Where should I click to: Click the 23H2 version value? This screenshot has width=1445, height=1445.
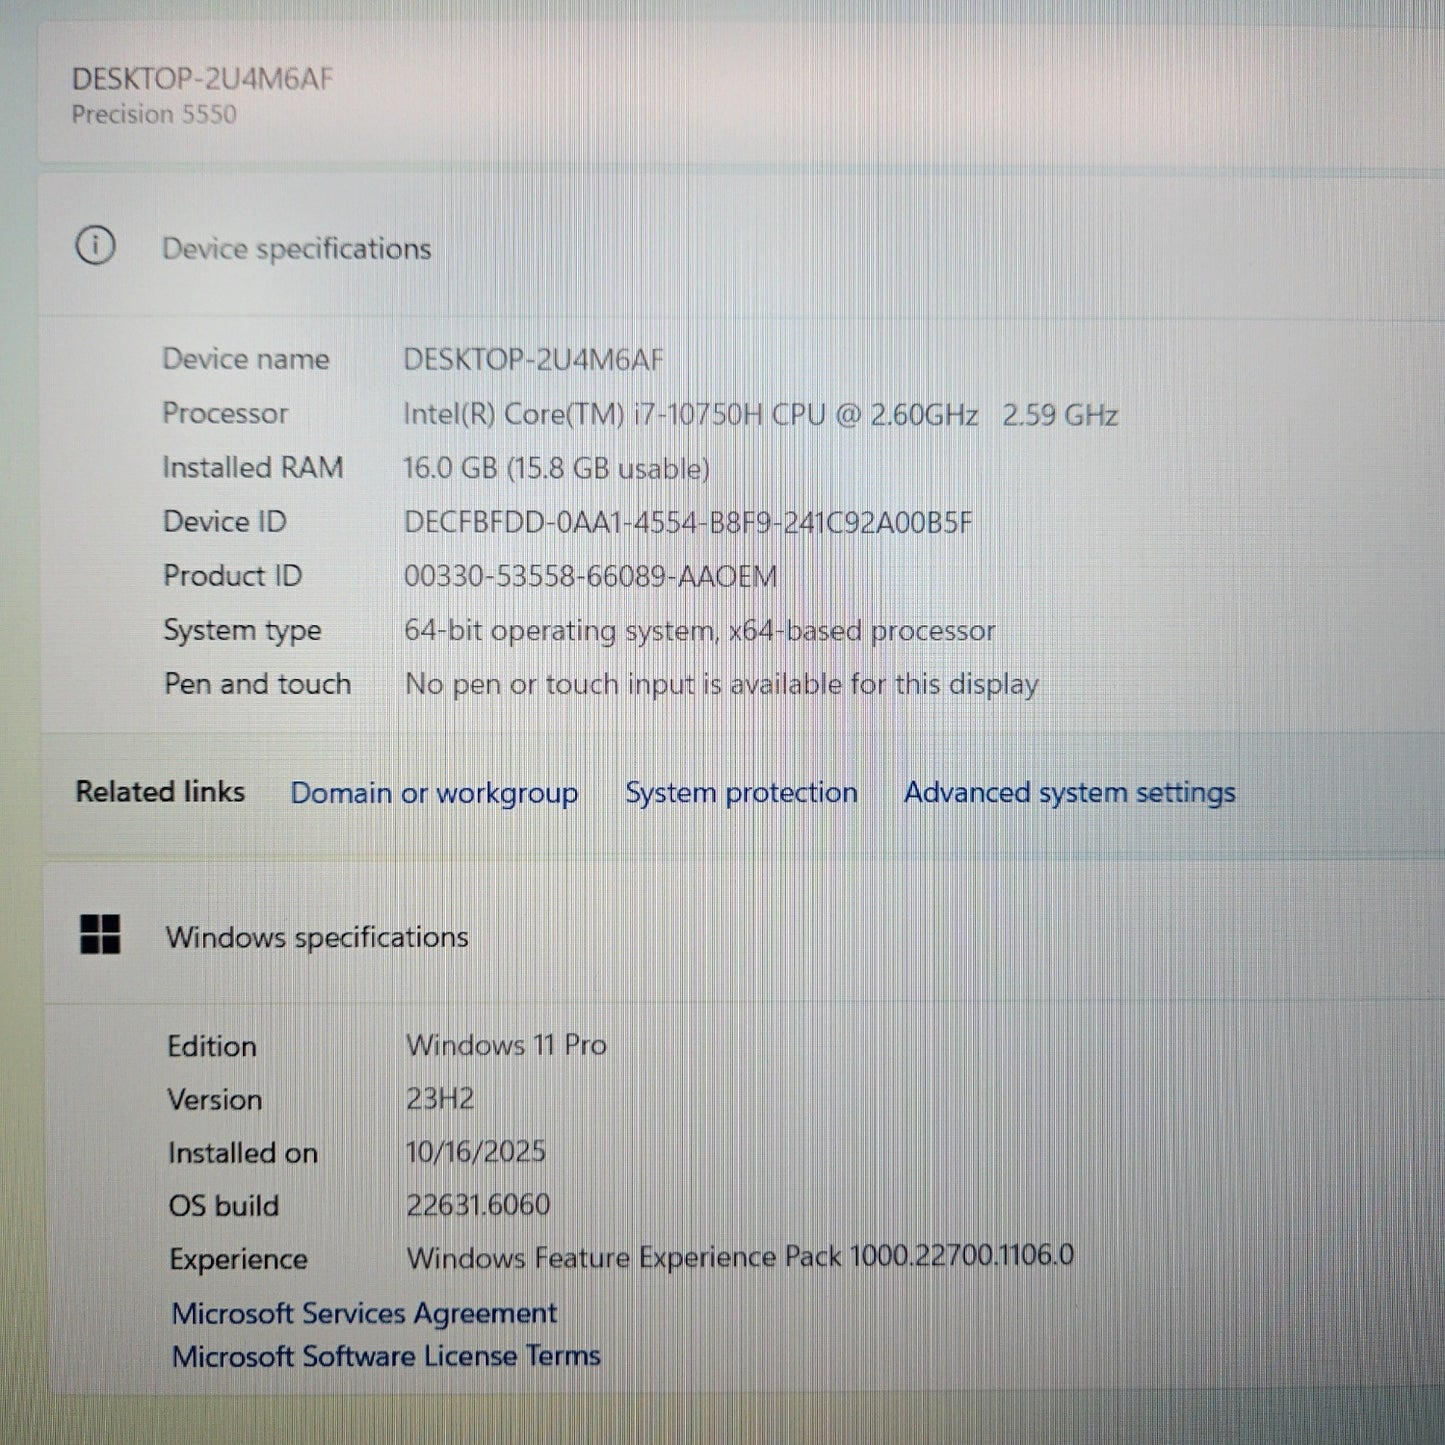(440, 1099)
